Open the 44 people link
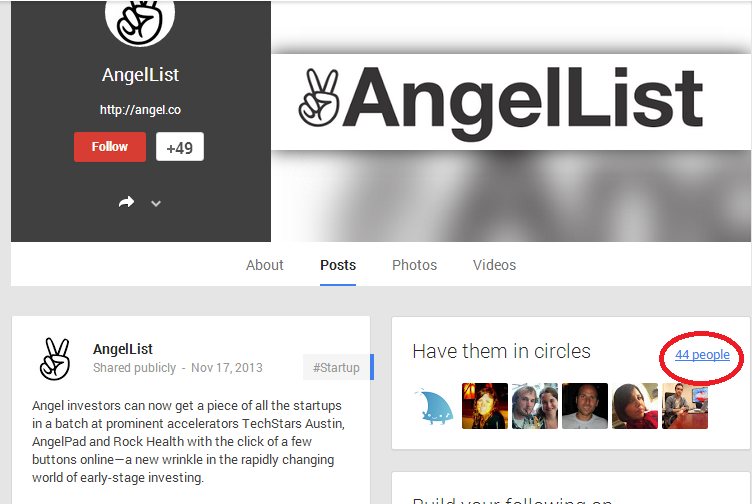752x504 pixels. (702, 355)
